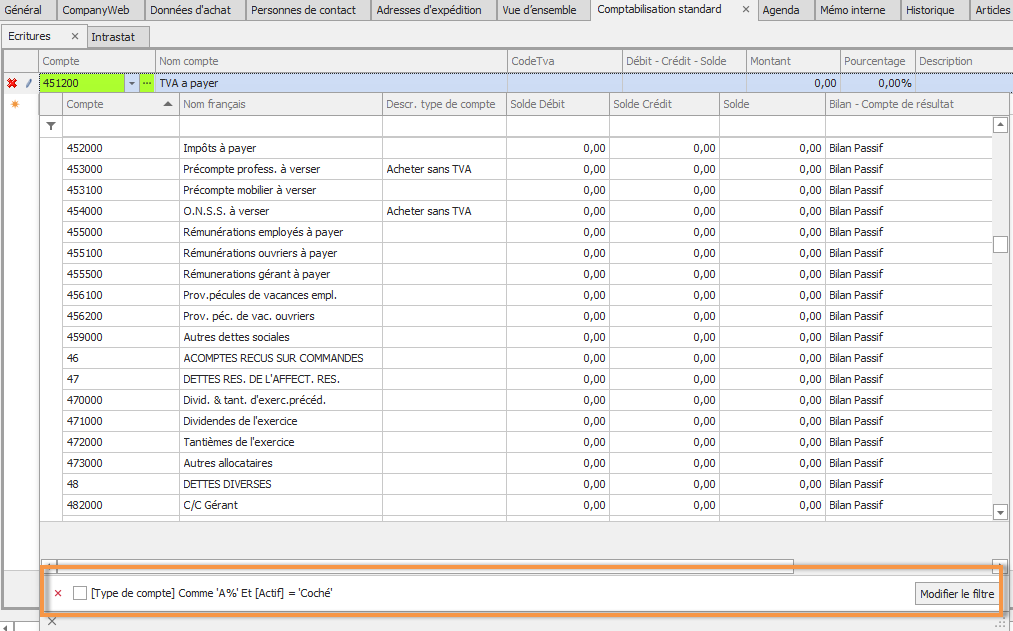
Task: Select Tantièmes de l'exercice row
Action: (527, 442)
